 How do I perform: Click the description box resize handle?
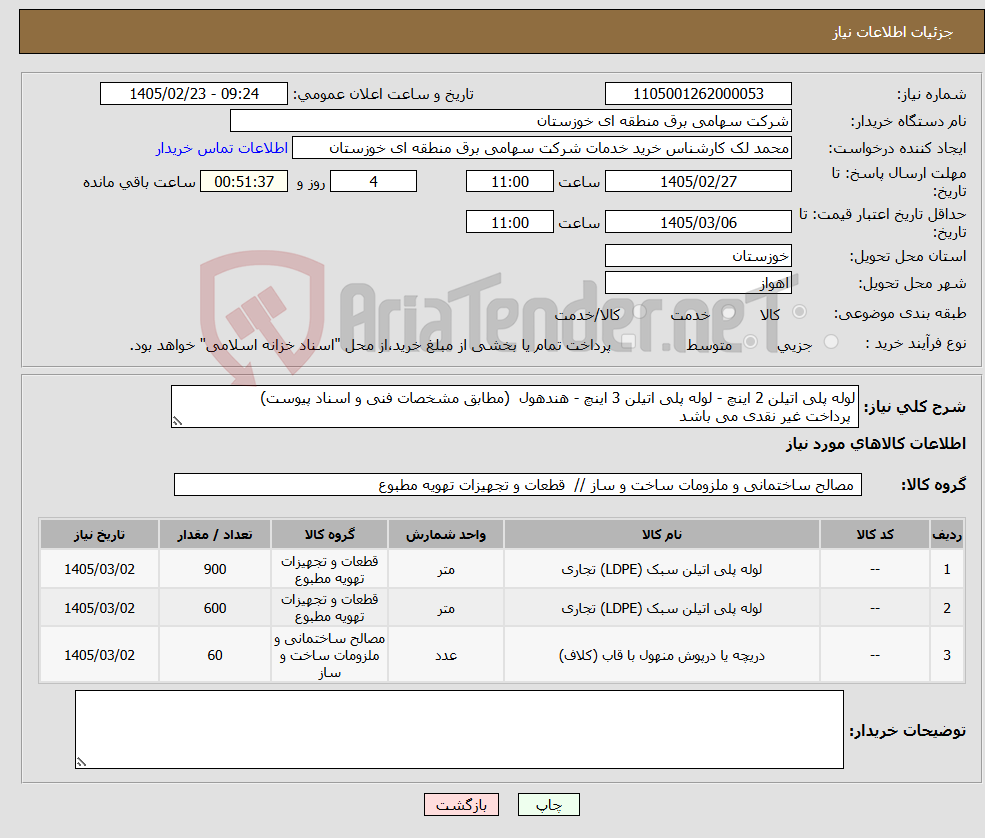(177, 422)
